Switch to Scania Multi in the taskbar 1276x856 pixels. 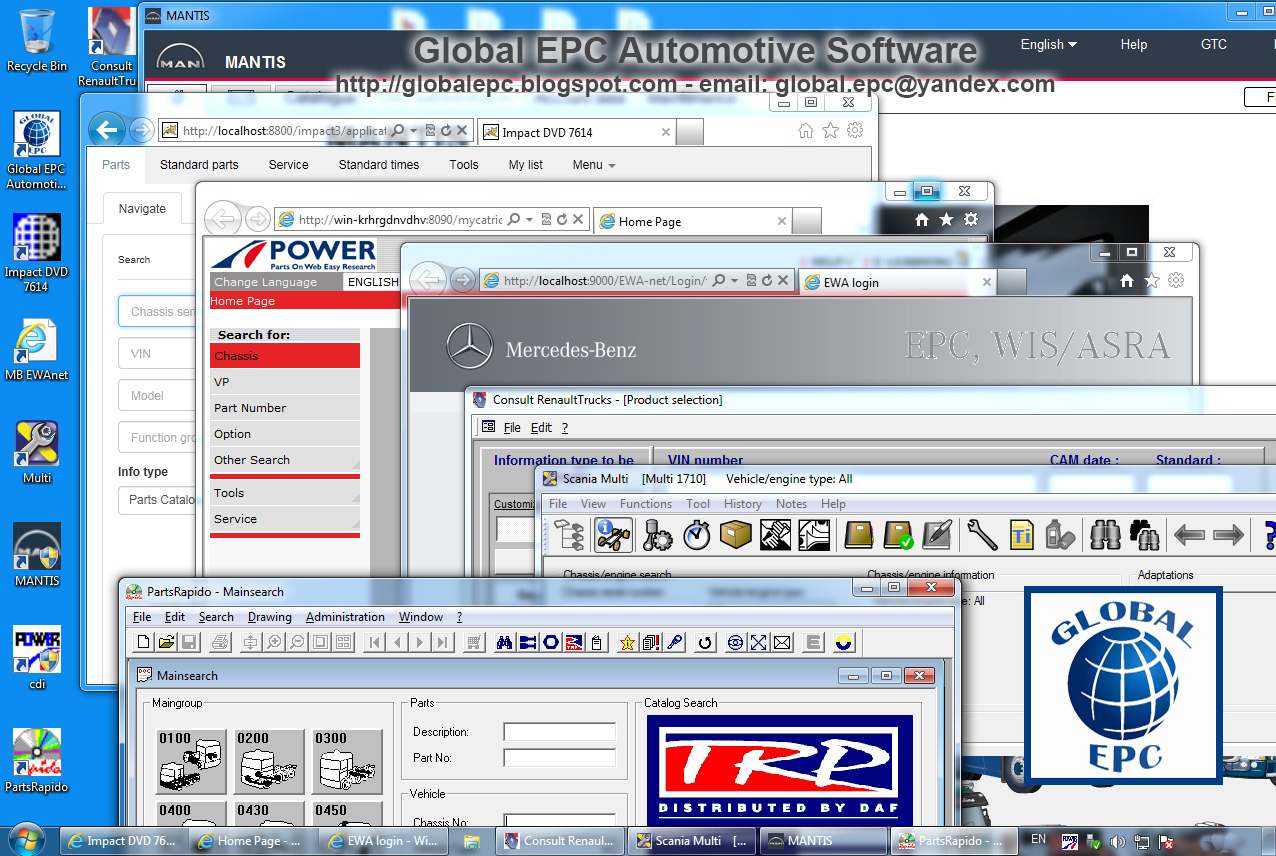[x=693, y=841]
